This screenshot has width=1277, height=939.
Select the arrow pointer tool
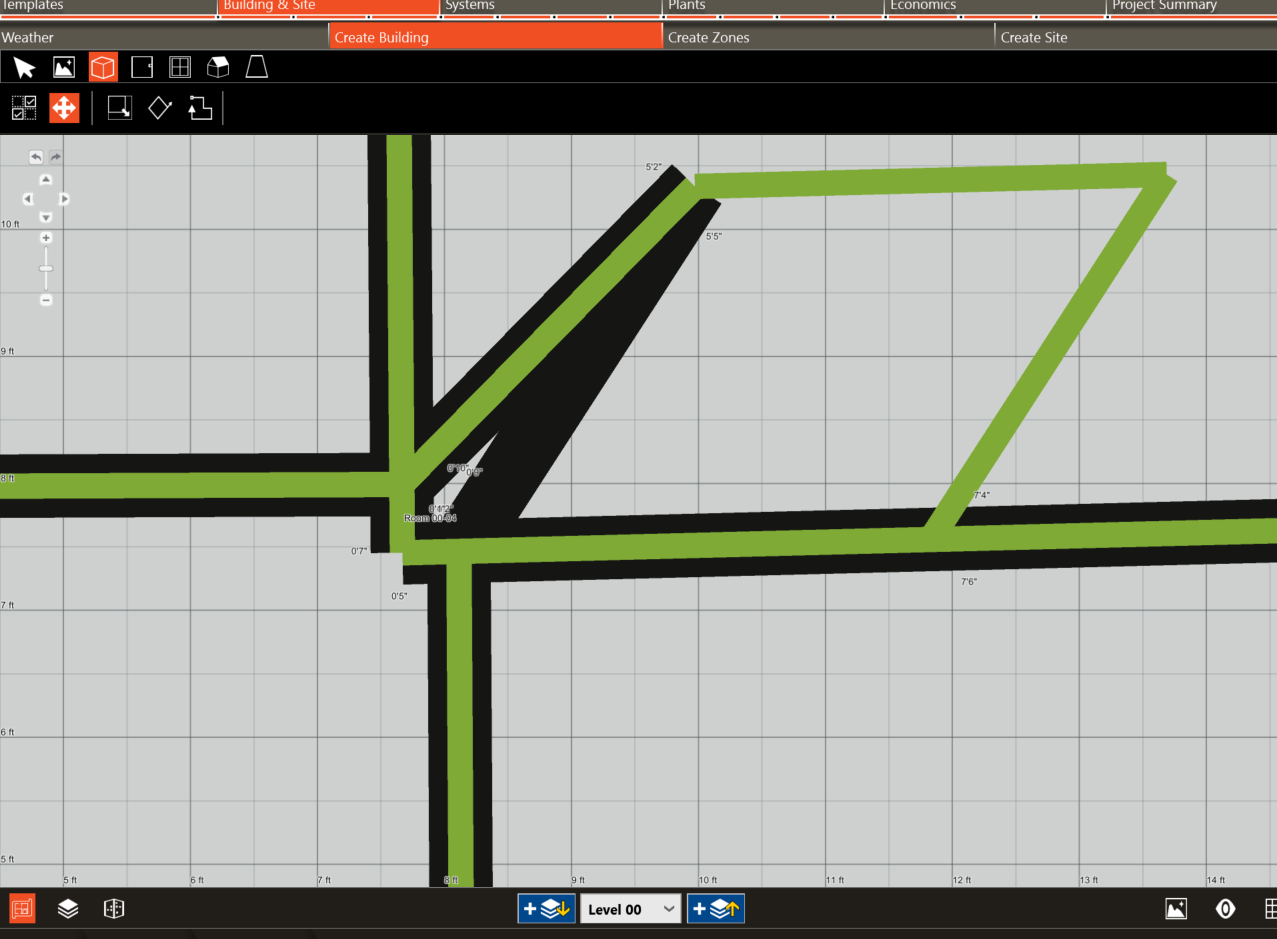(x=25, y=68)
